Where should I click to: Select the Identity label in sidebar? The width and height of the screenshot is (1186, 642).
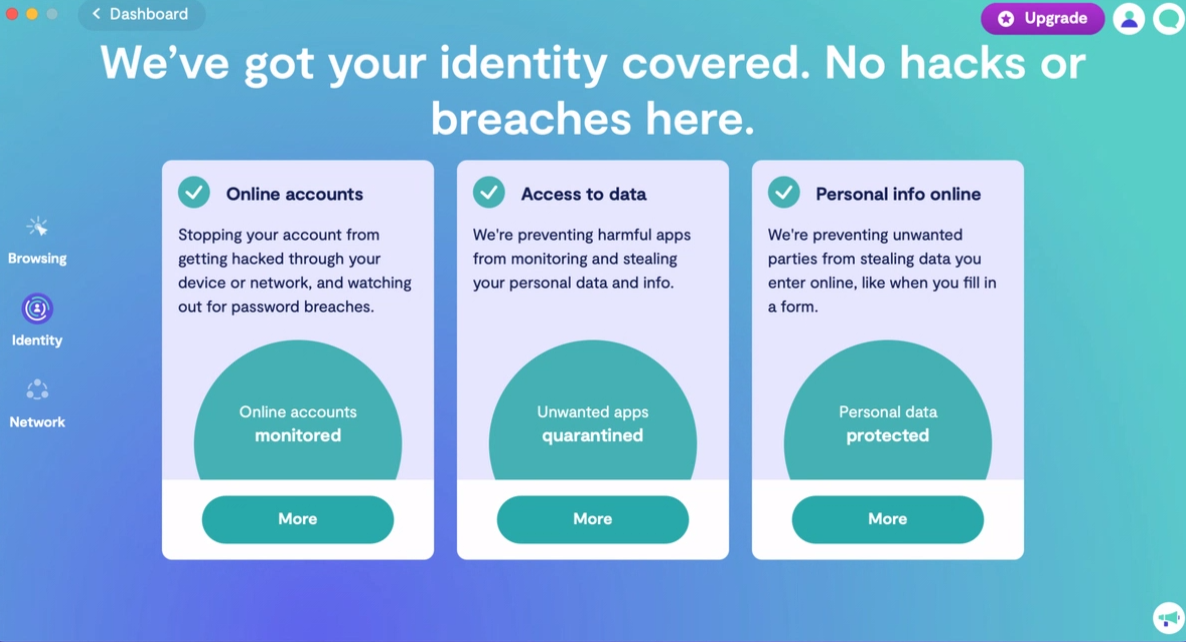(37, 340)
